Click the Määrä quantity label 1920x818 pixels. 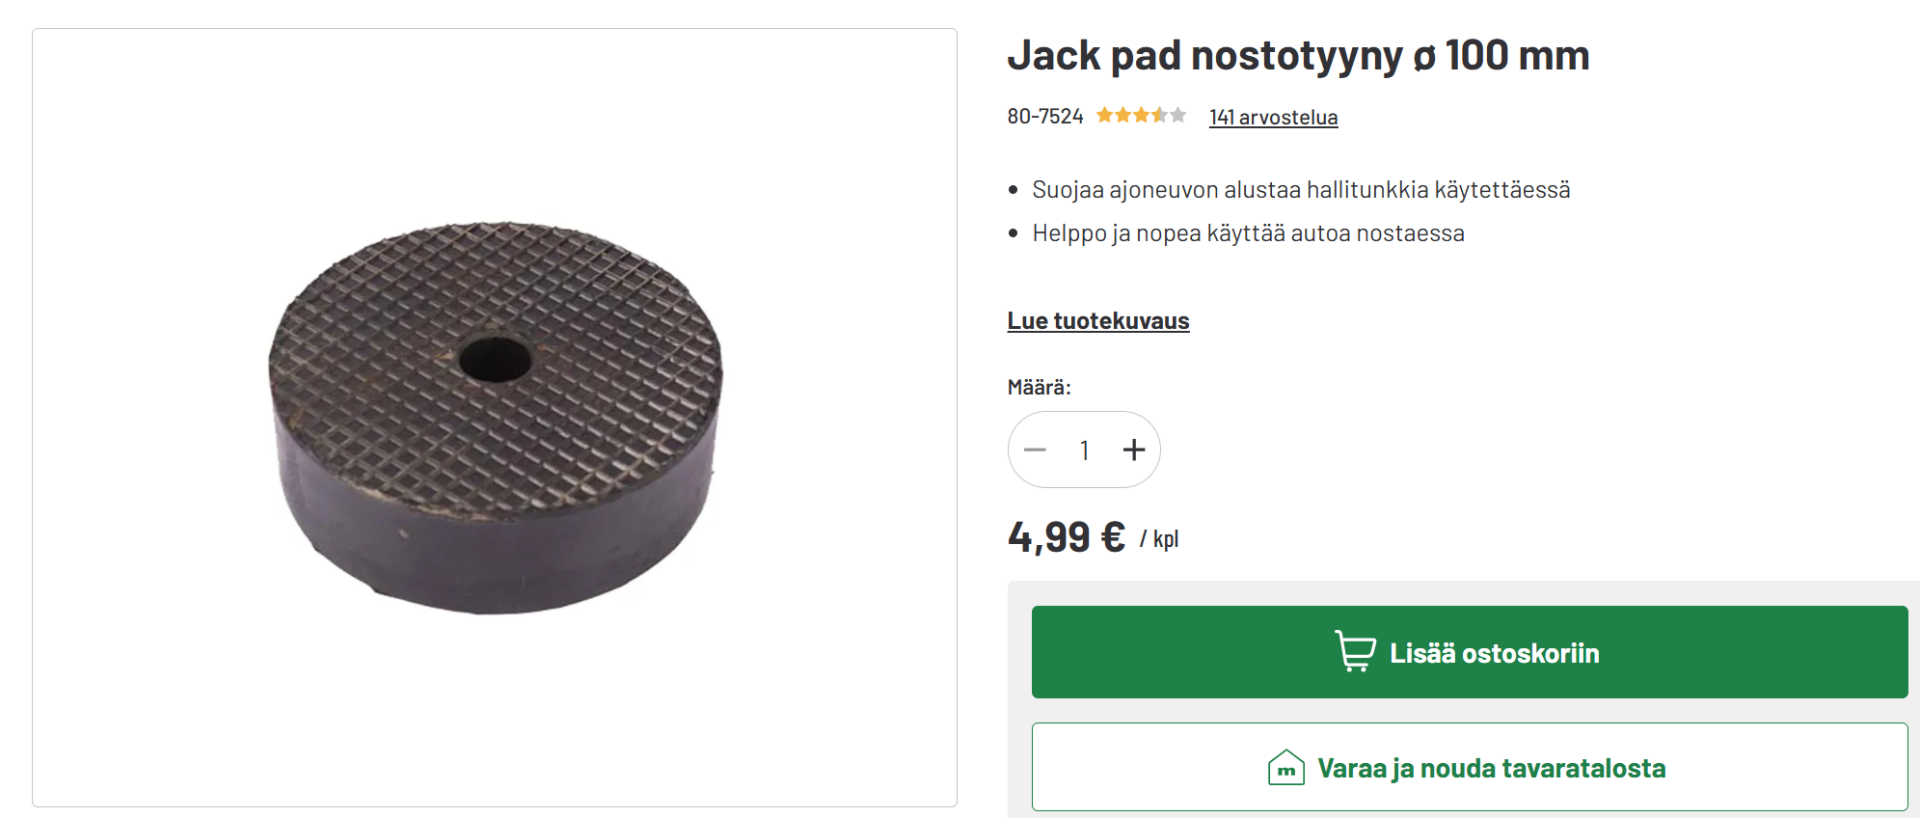coord(1039,387)
